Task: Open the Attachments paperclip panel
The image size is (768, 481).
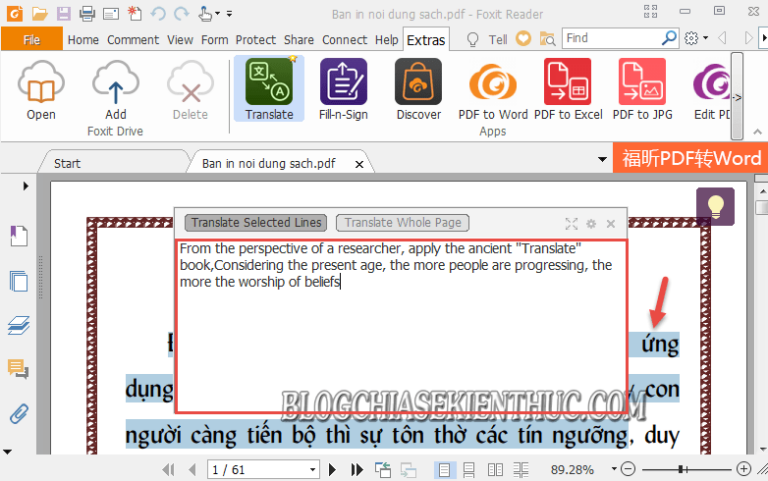Action: [19, 414]
